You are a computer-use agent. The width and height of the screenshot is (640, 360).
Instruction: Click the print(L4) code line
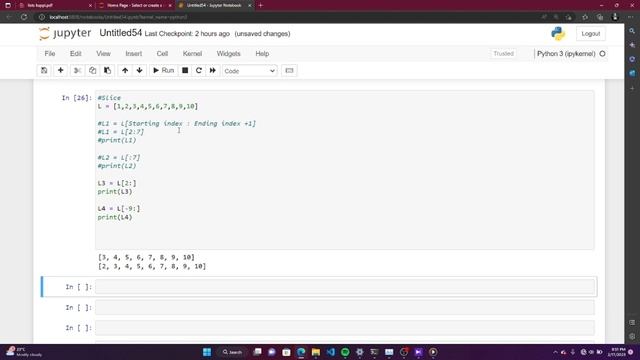[115, 217]
